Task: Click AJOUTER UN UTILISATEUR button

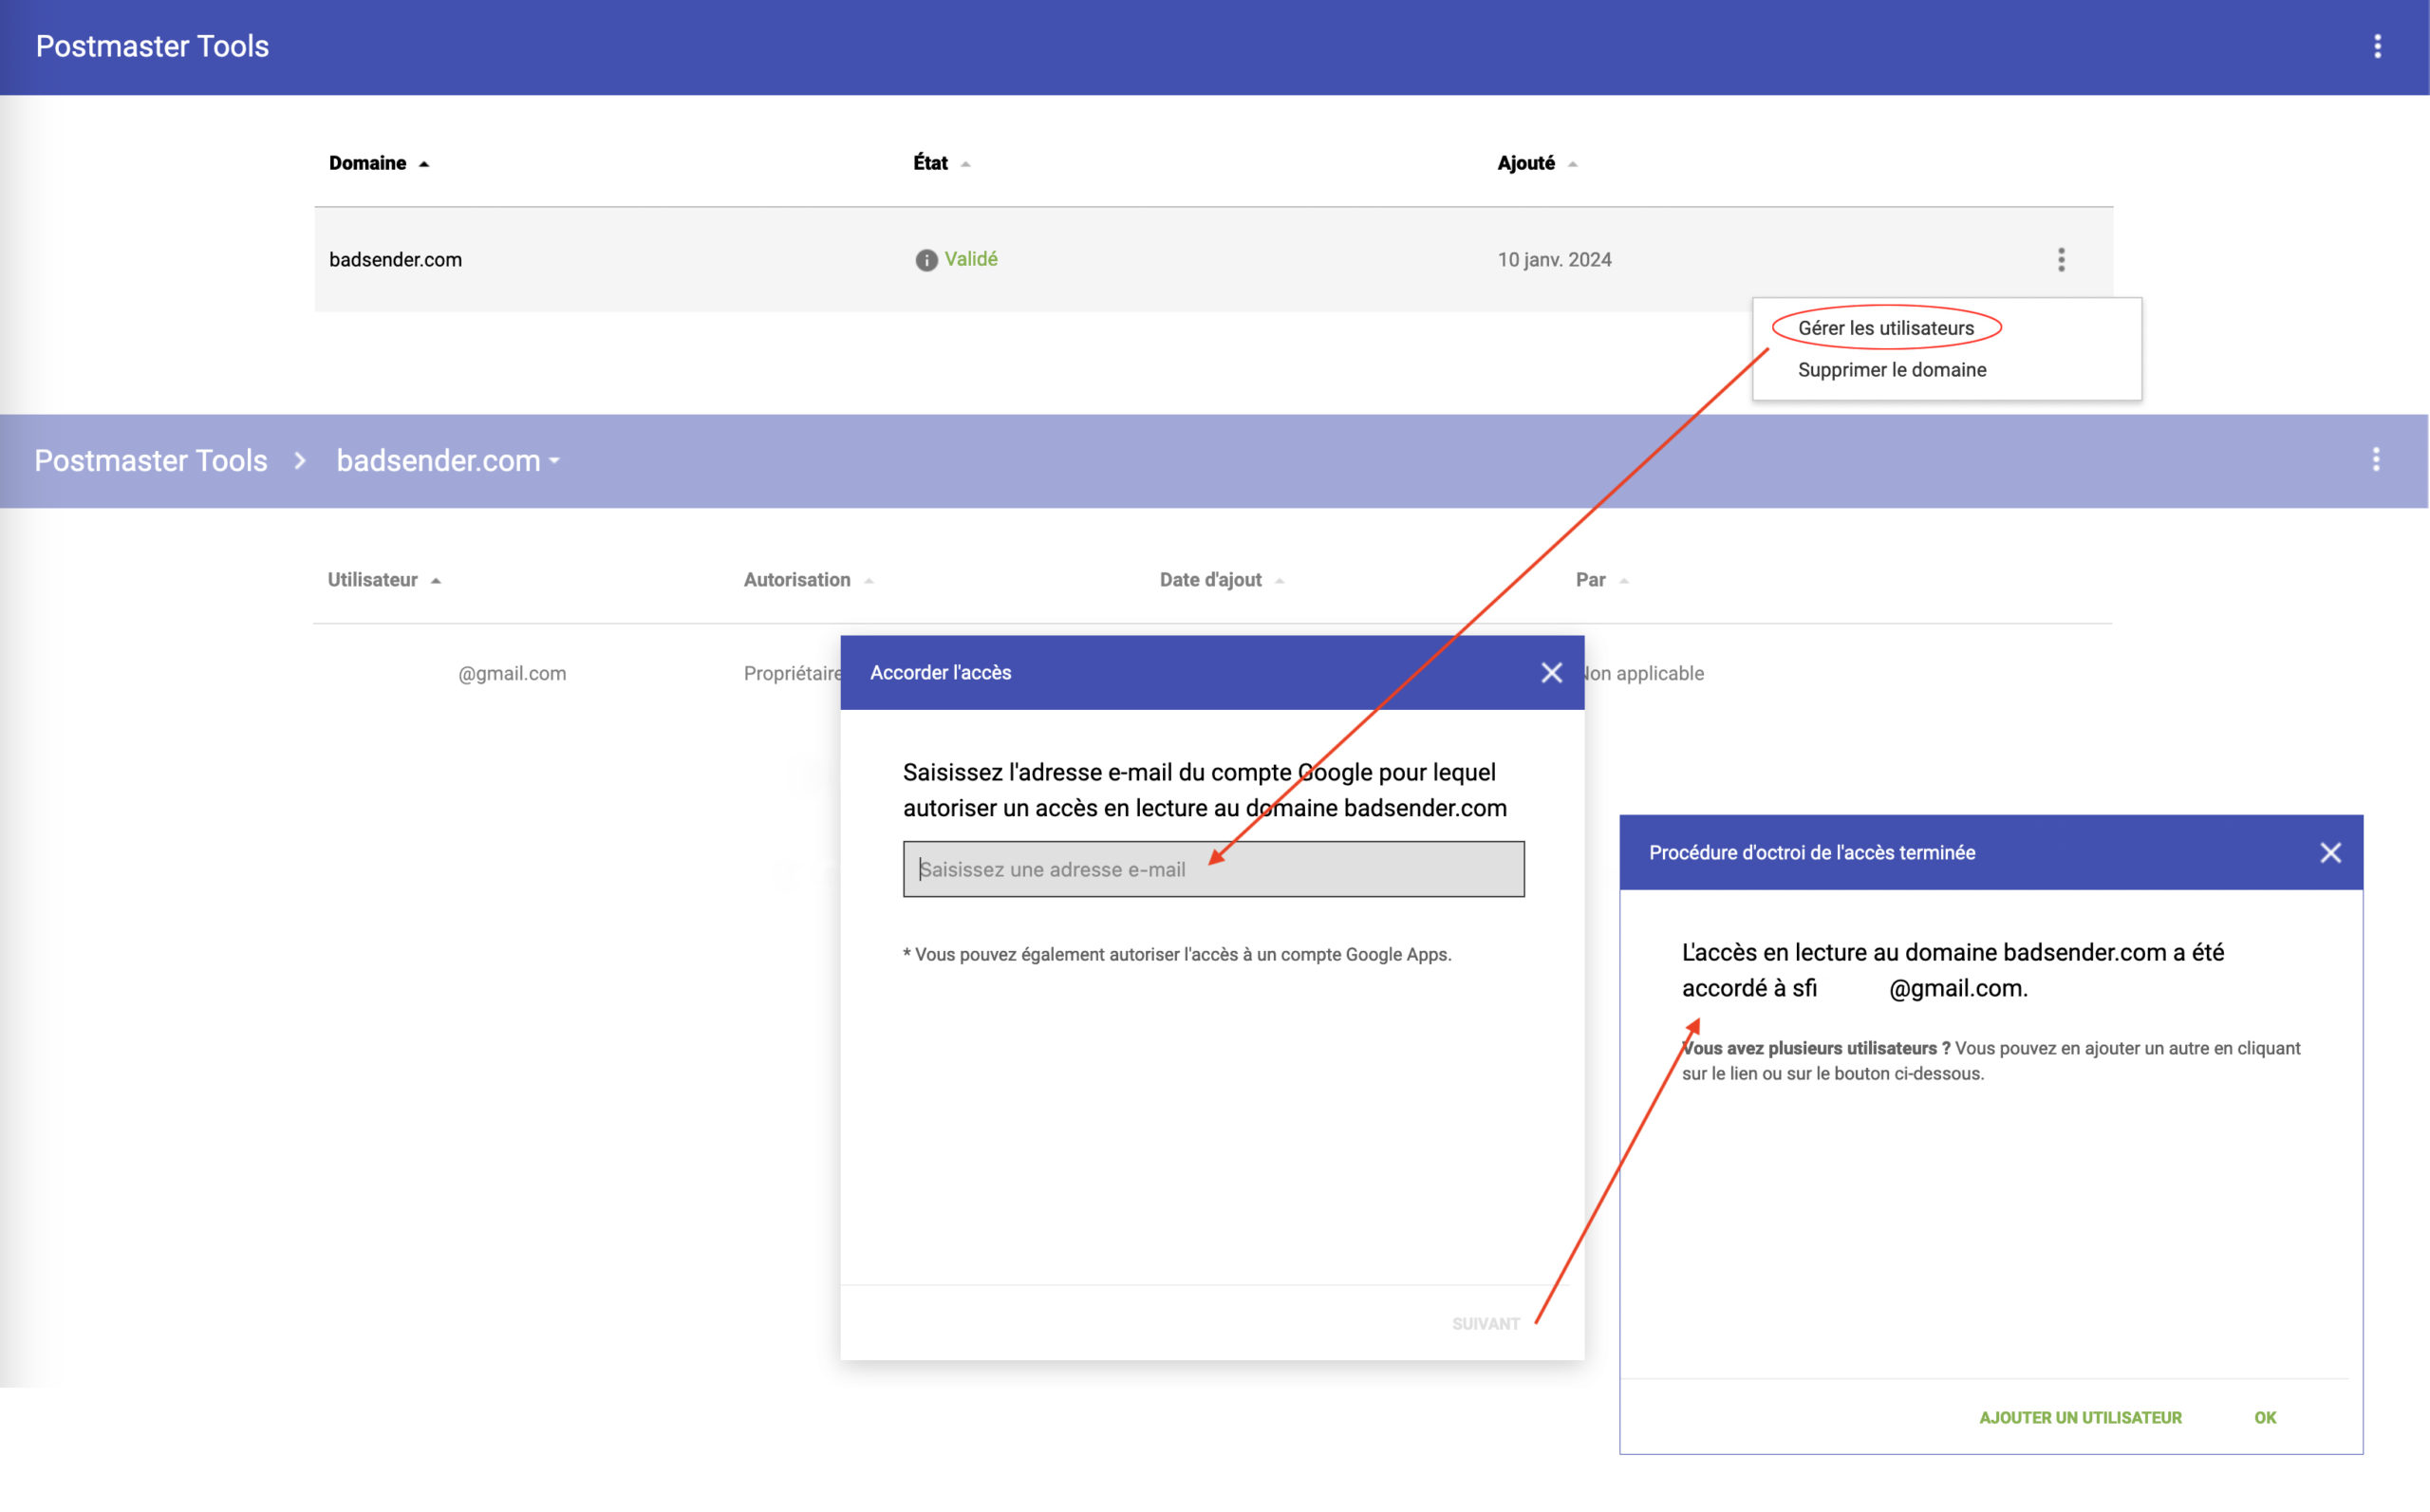Action: coord(2080,1418)
